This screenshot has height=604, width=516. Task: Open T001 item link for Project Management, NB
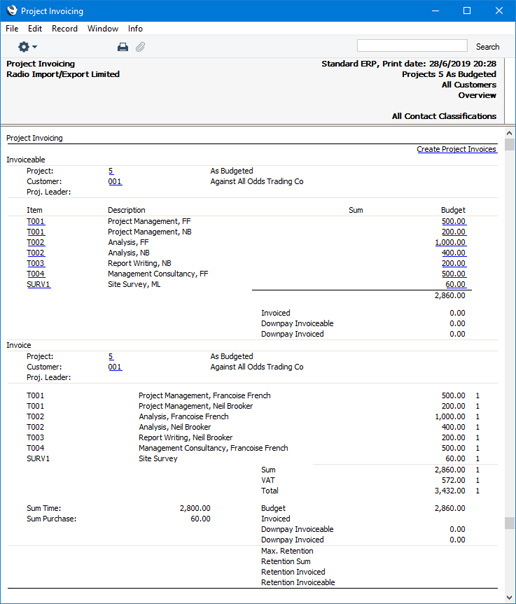(35, 232)
